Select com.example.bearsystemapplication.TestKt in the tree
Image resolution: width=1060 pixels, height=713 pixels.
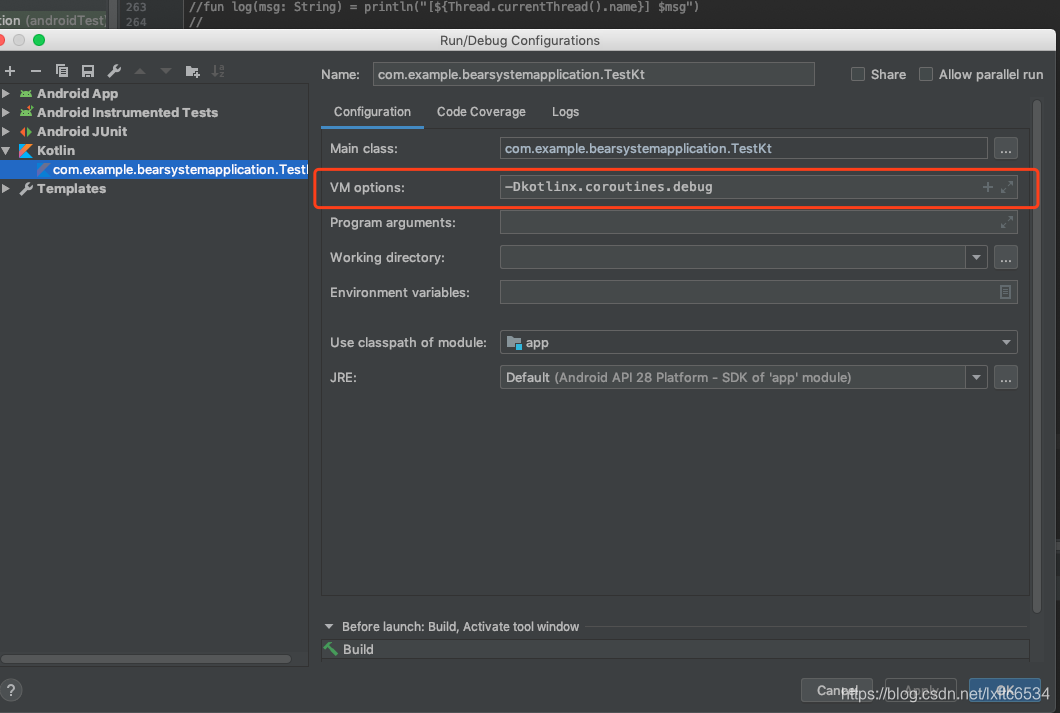point(154,170)
